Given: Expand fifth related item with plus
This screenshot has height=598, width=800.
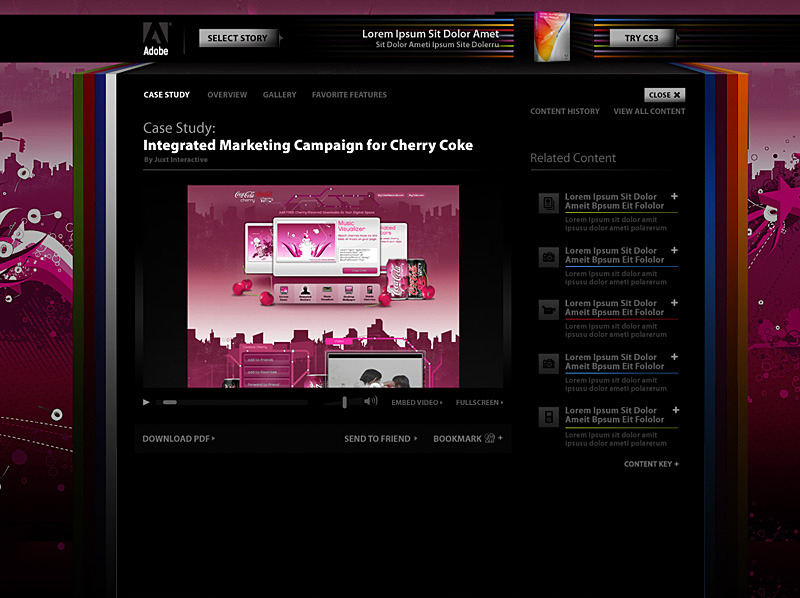Looking at the screenshot, I should (x=676, y=410).
